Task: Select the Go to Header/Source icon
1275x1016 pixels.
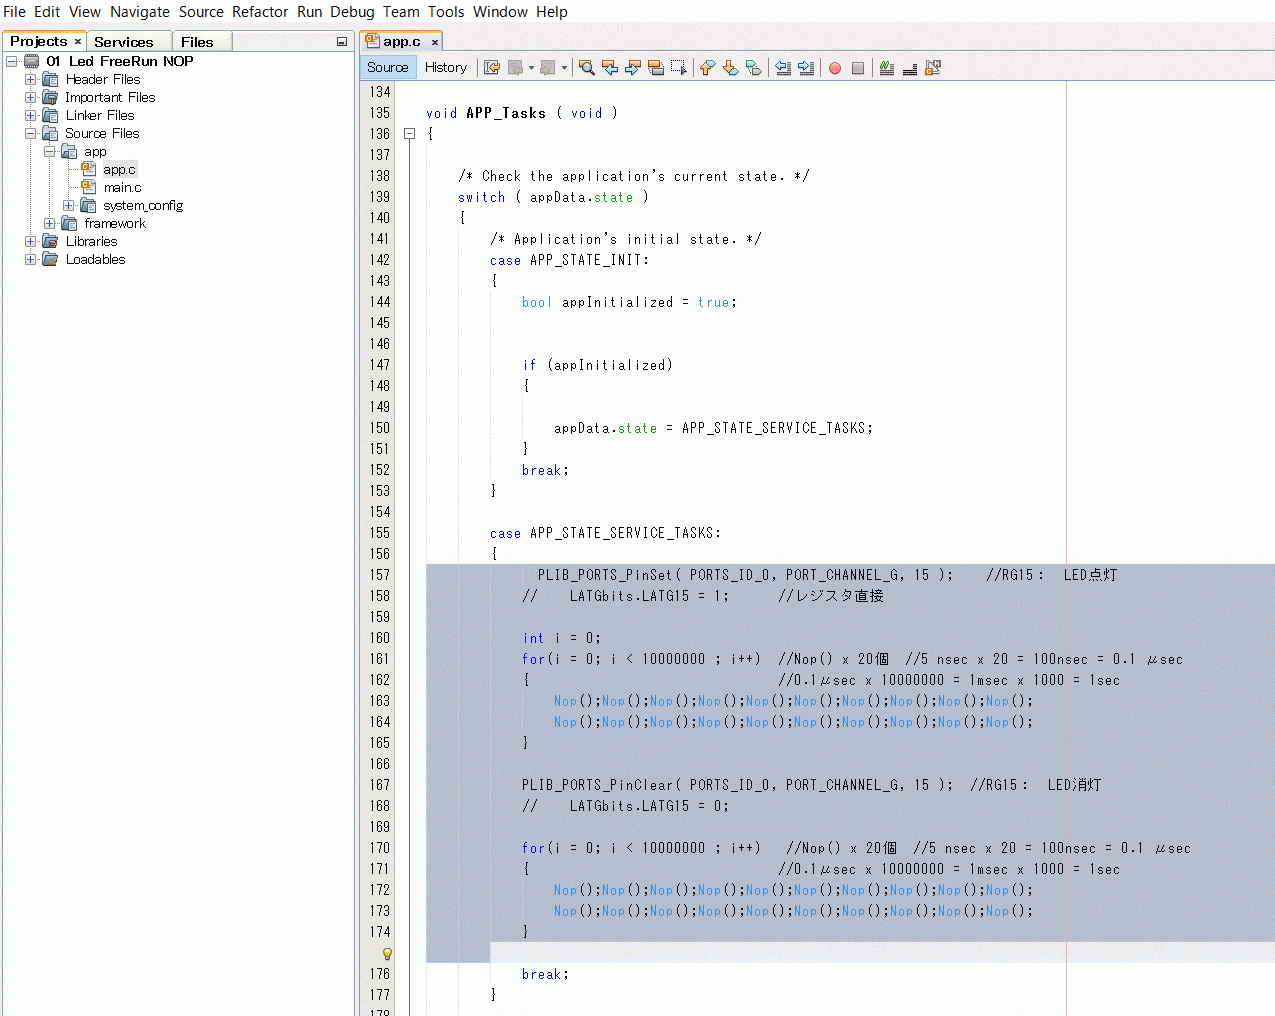Action: [x=933, y=67]
